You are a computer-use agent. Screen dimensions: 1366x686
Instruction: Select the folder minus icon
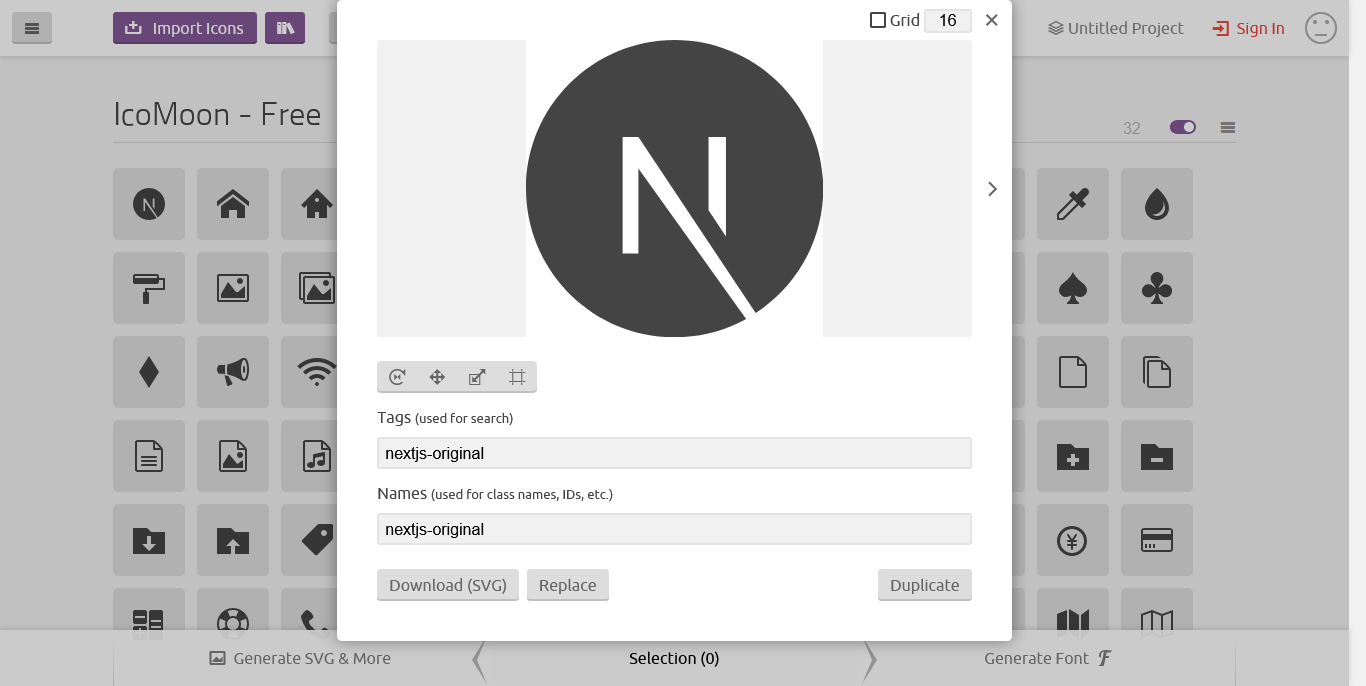pos(1157,456)
